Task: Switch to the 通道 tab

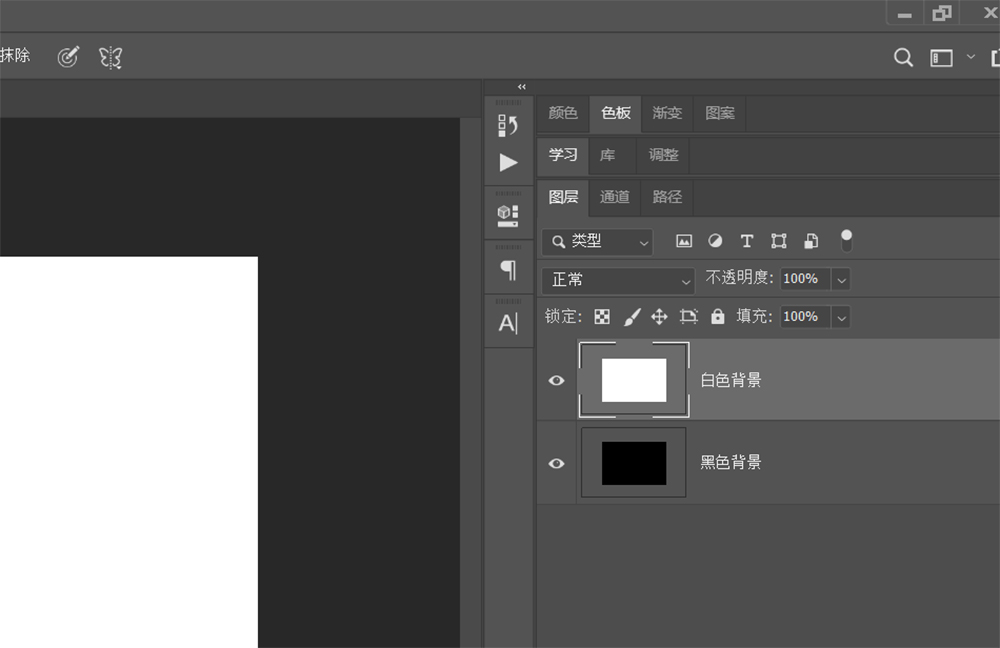Action: tap(614, 197)
